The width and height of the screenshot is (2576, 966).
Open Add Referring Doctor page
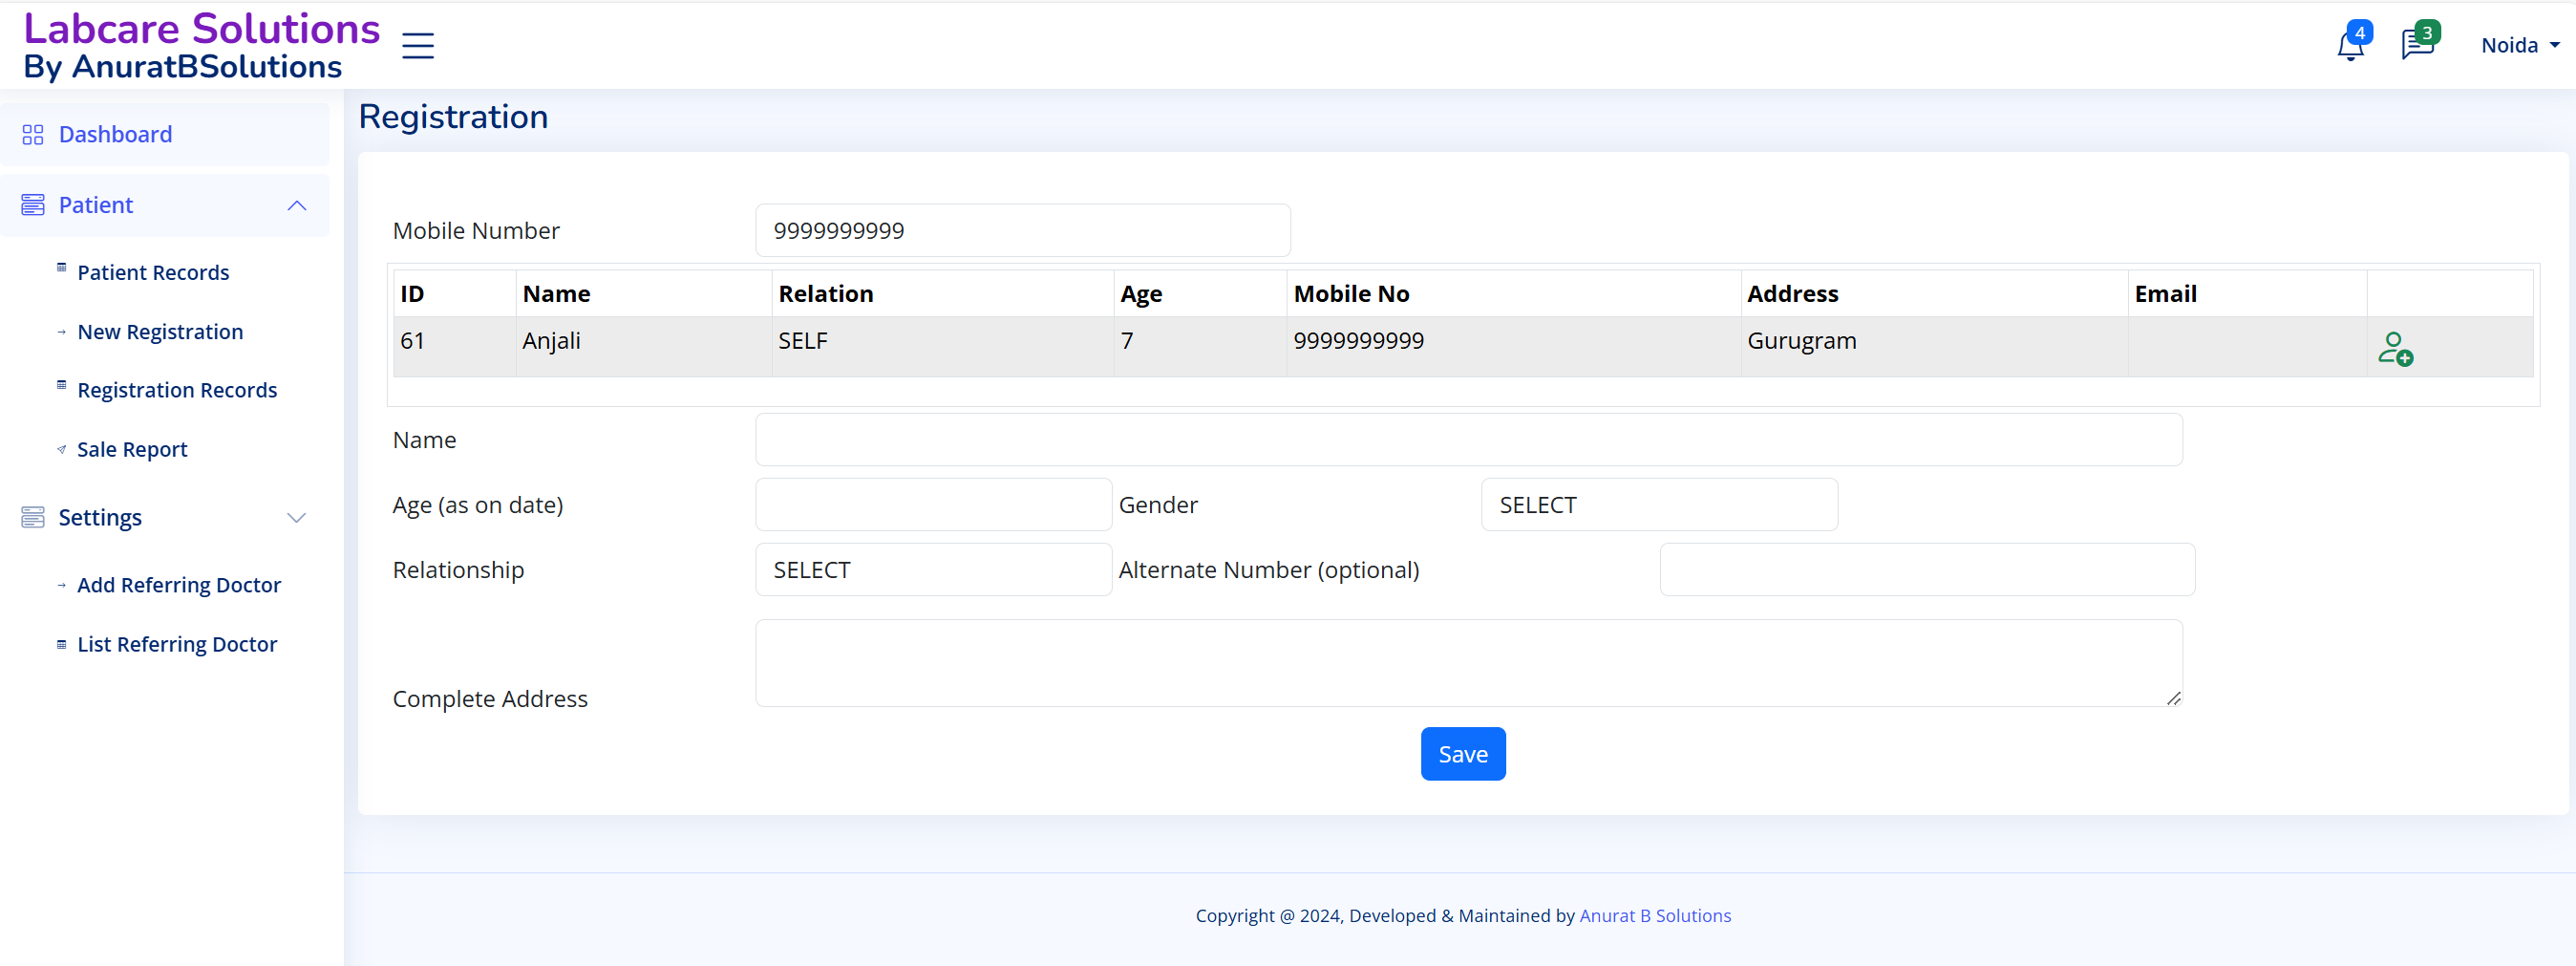tap(179, 586)
